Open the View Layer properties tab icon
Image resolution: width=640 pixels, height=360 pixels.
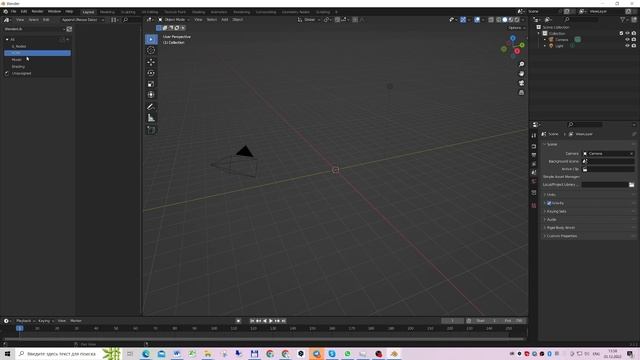click(533, 164)
